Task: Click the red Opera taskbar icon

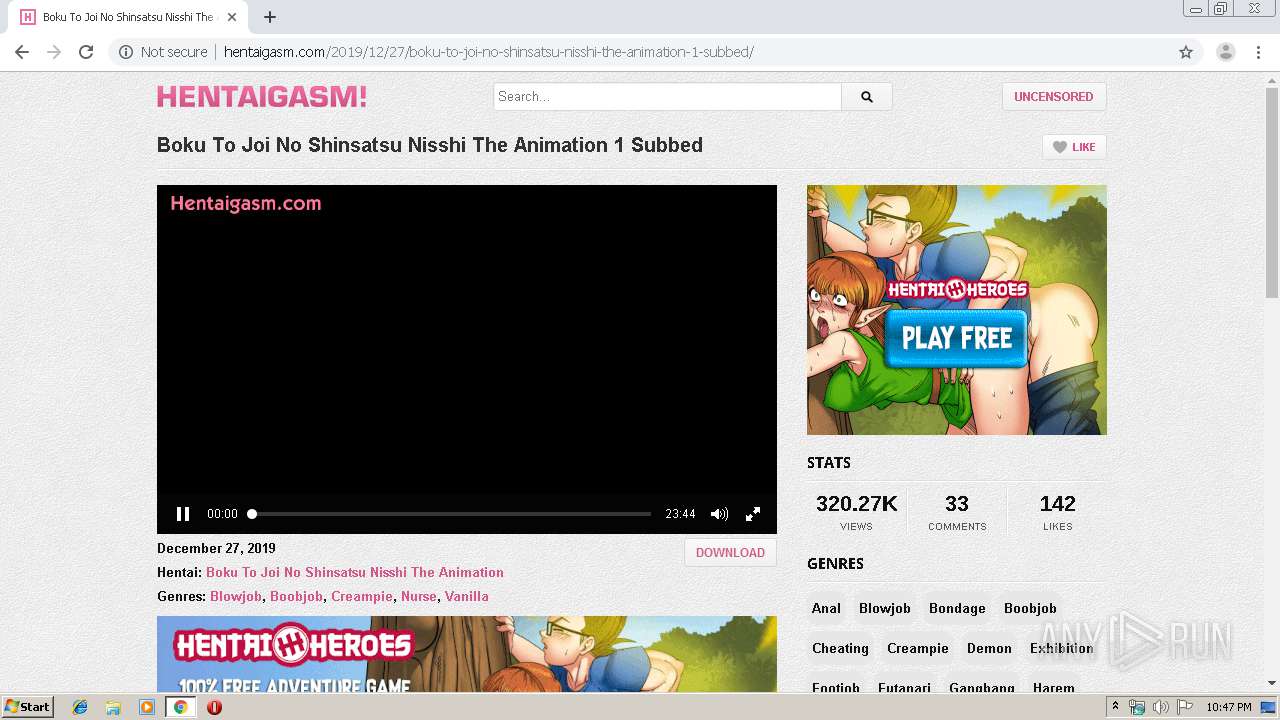Action: click(214, 707)
